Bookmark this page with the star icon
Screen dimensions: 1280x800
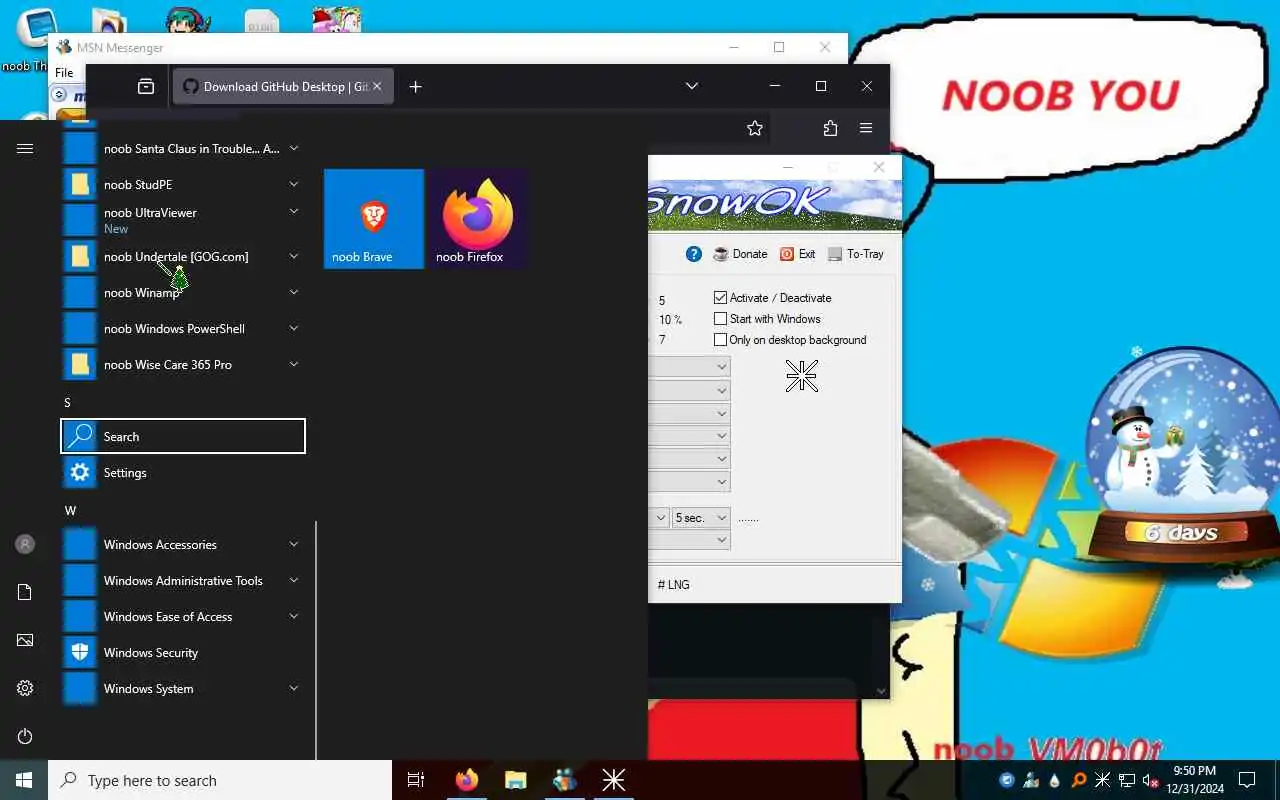coord(755,128)
